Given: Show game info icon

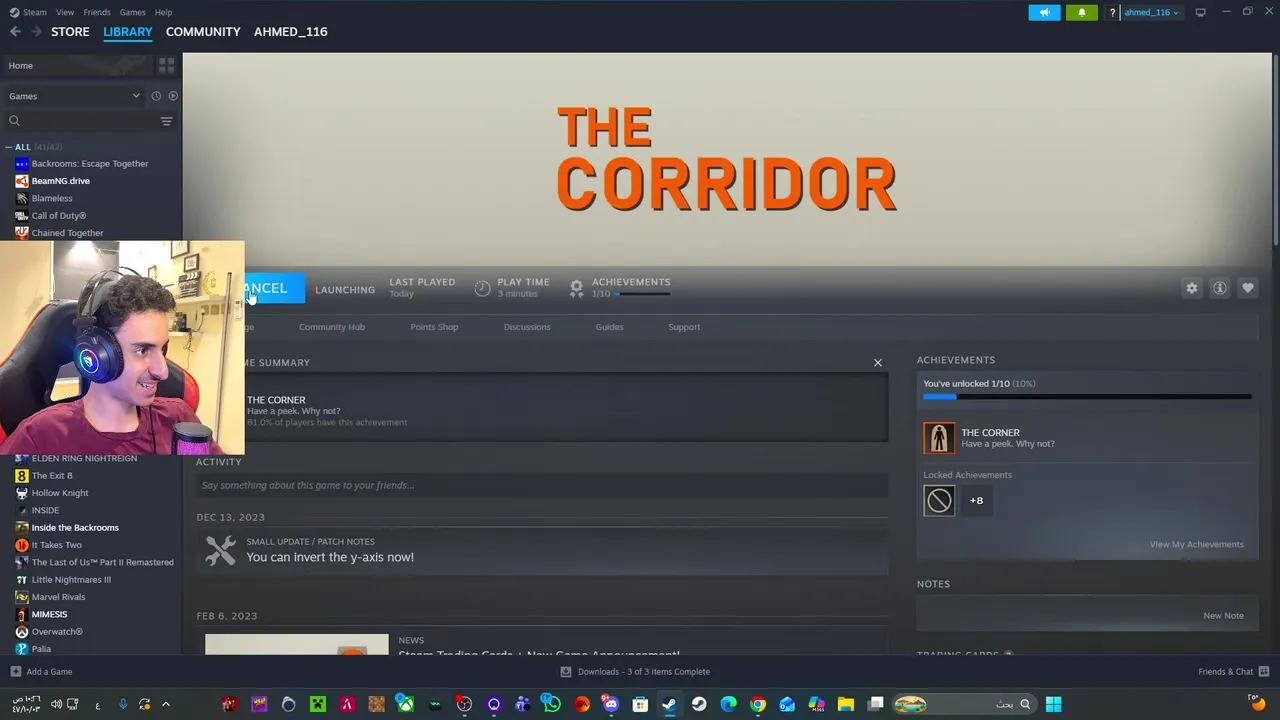Looking at the screenshot, I should click(x=1220, y=288).
